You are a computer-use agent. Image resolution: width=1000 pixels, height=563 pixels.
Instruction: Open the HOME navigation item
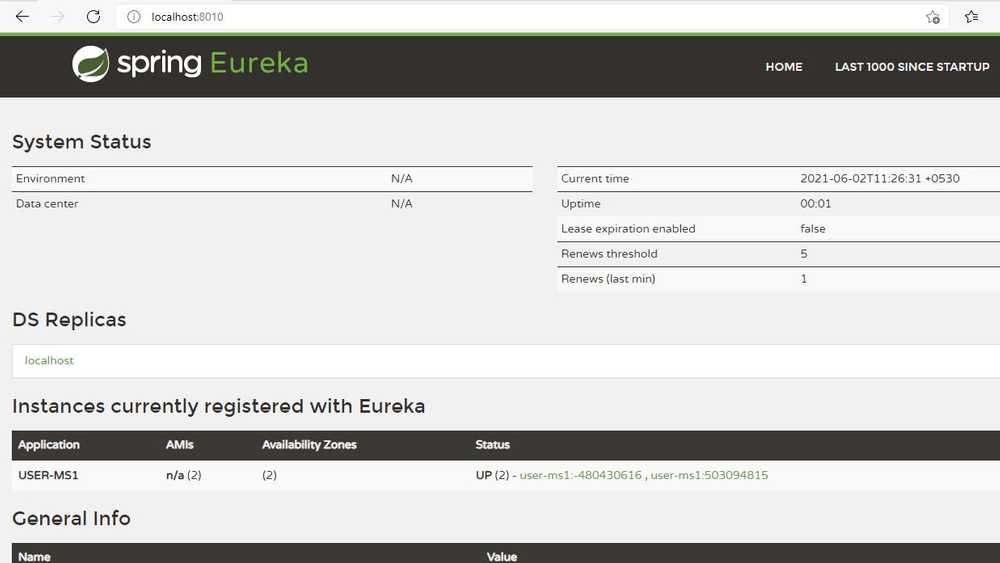tap(784, 67)
